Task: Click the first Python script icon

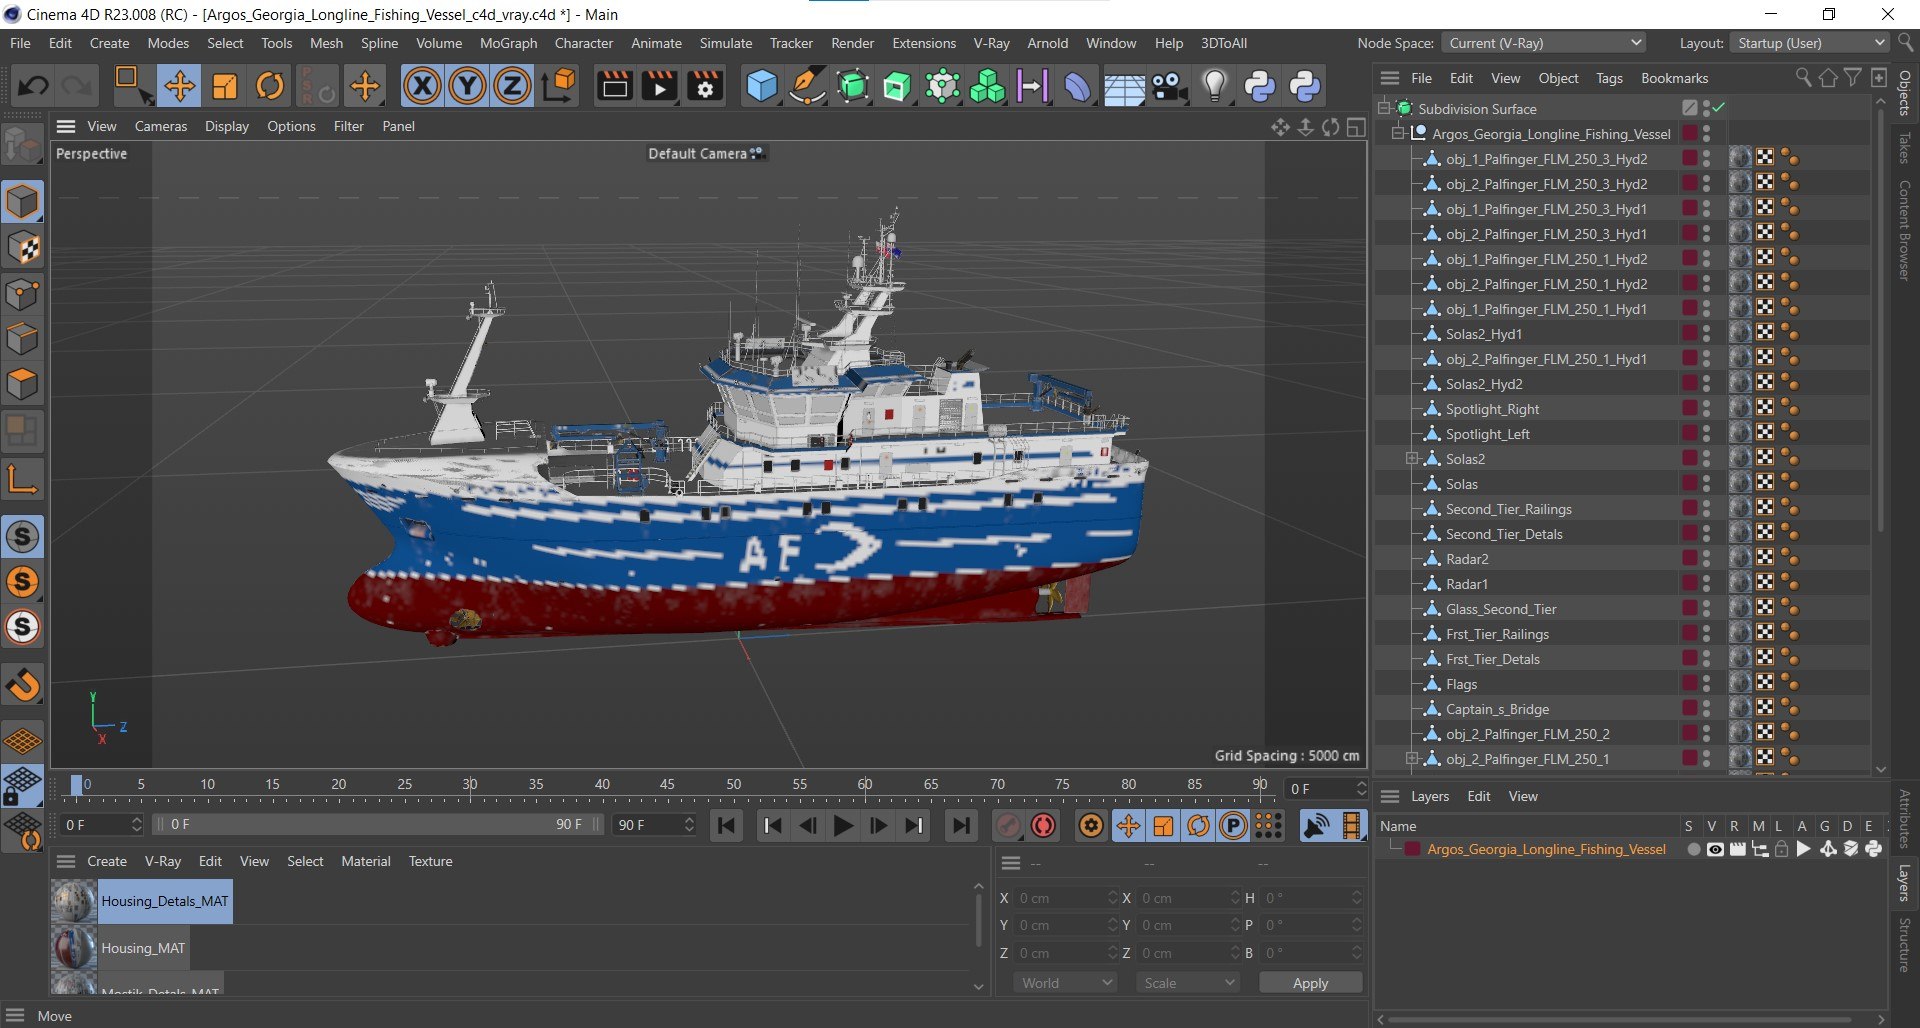Action: coord(1259,86)
